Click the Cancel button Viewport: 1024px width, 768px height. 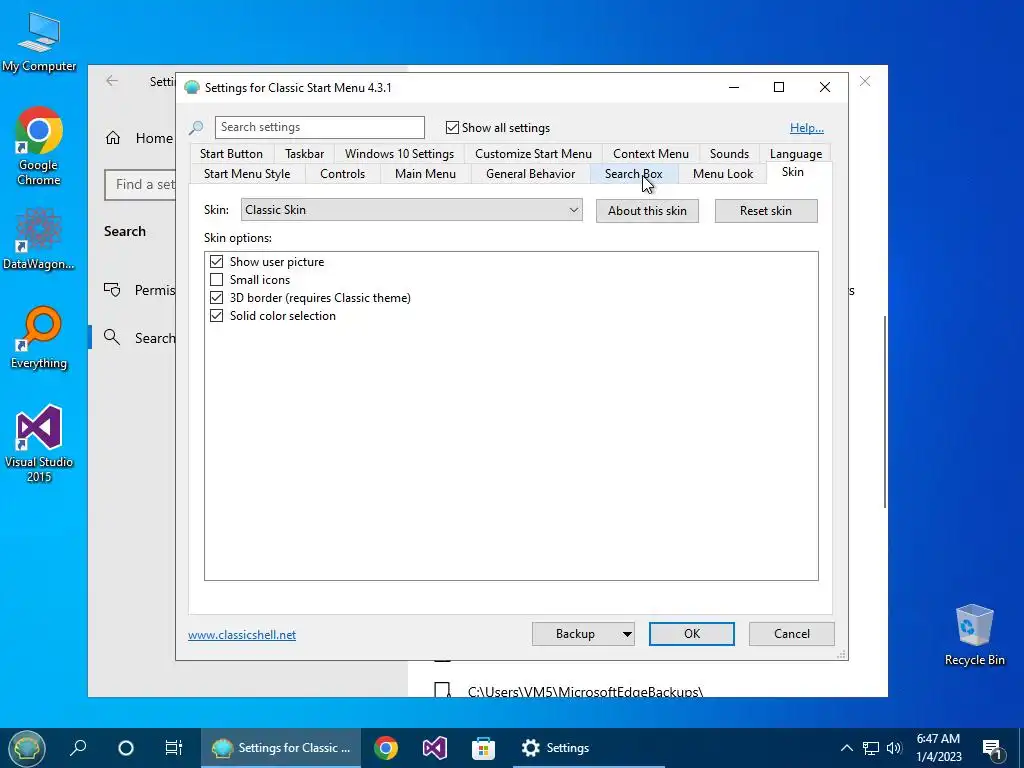click(x=792, y=634)
